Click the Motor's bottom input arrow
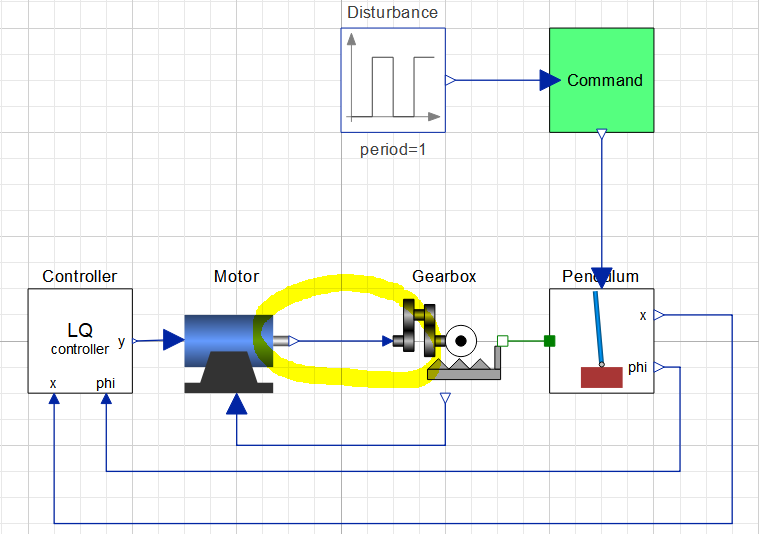 pyautogui.click(x=237, y=404)
